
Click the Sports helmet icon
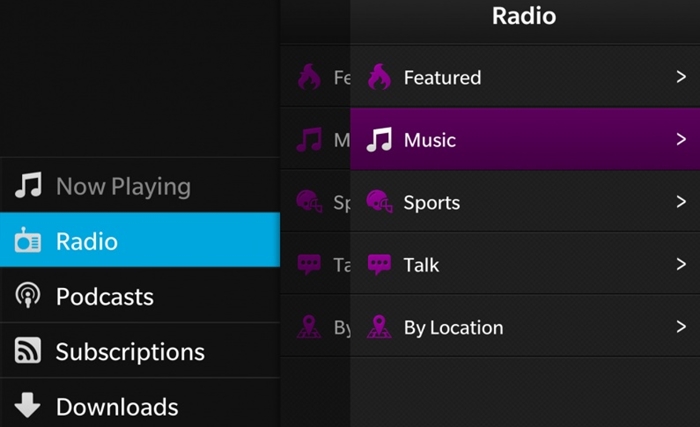point(379,202)
